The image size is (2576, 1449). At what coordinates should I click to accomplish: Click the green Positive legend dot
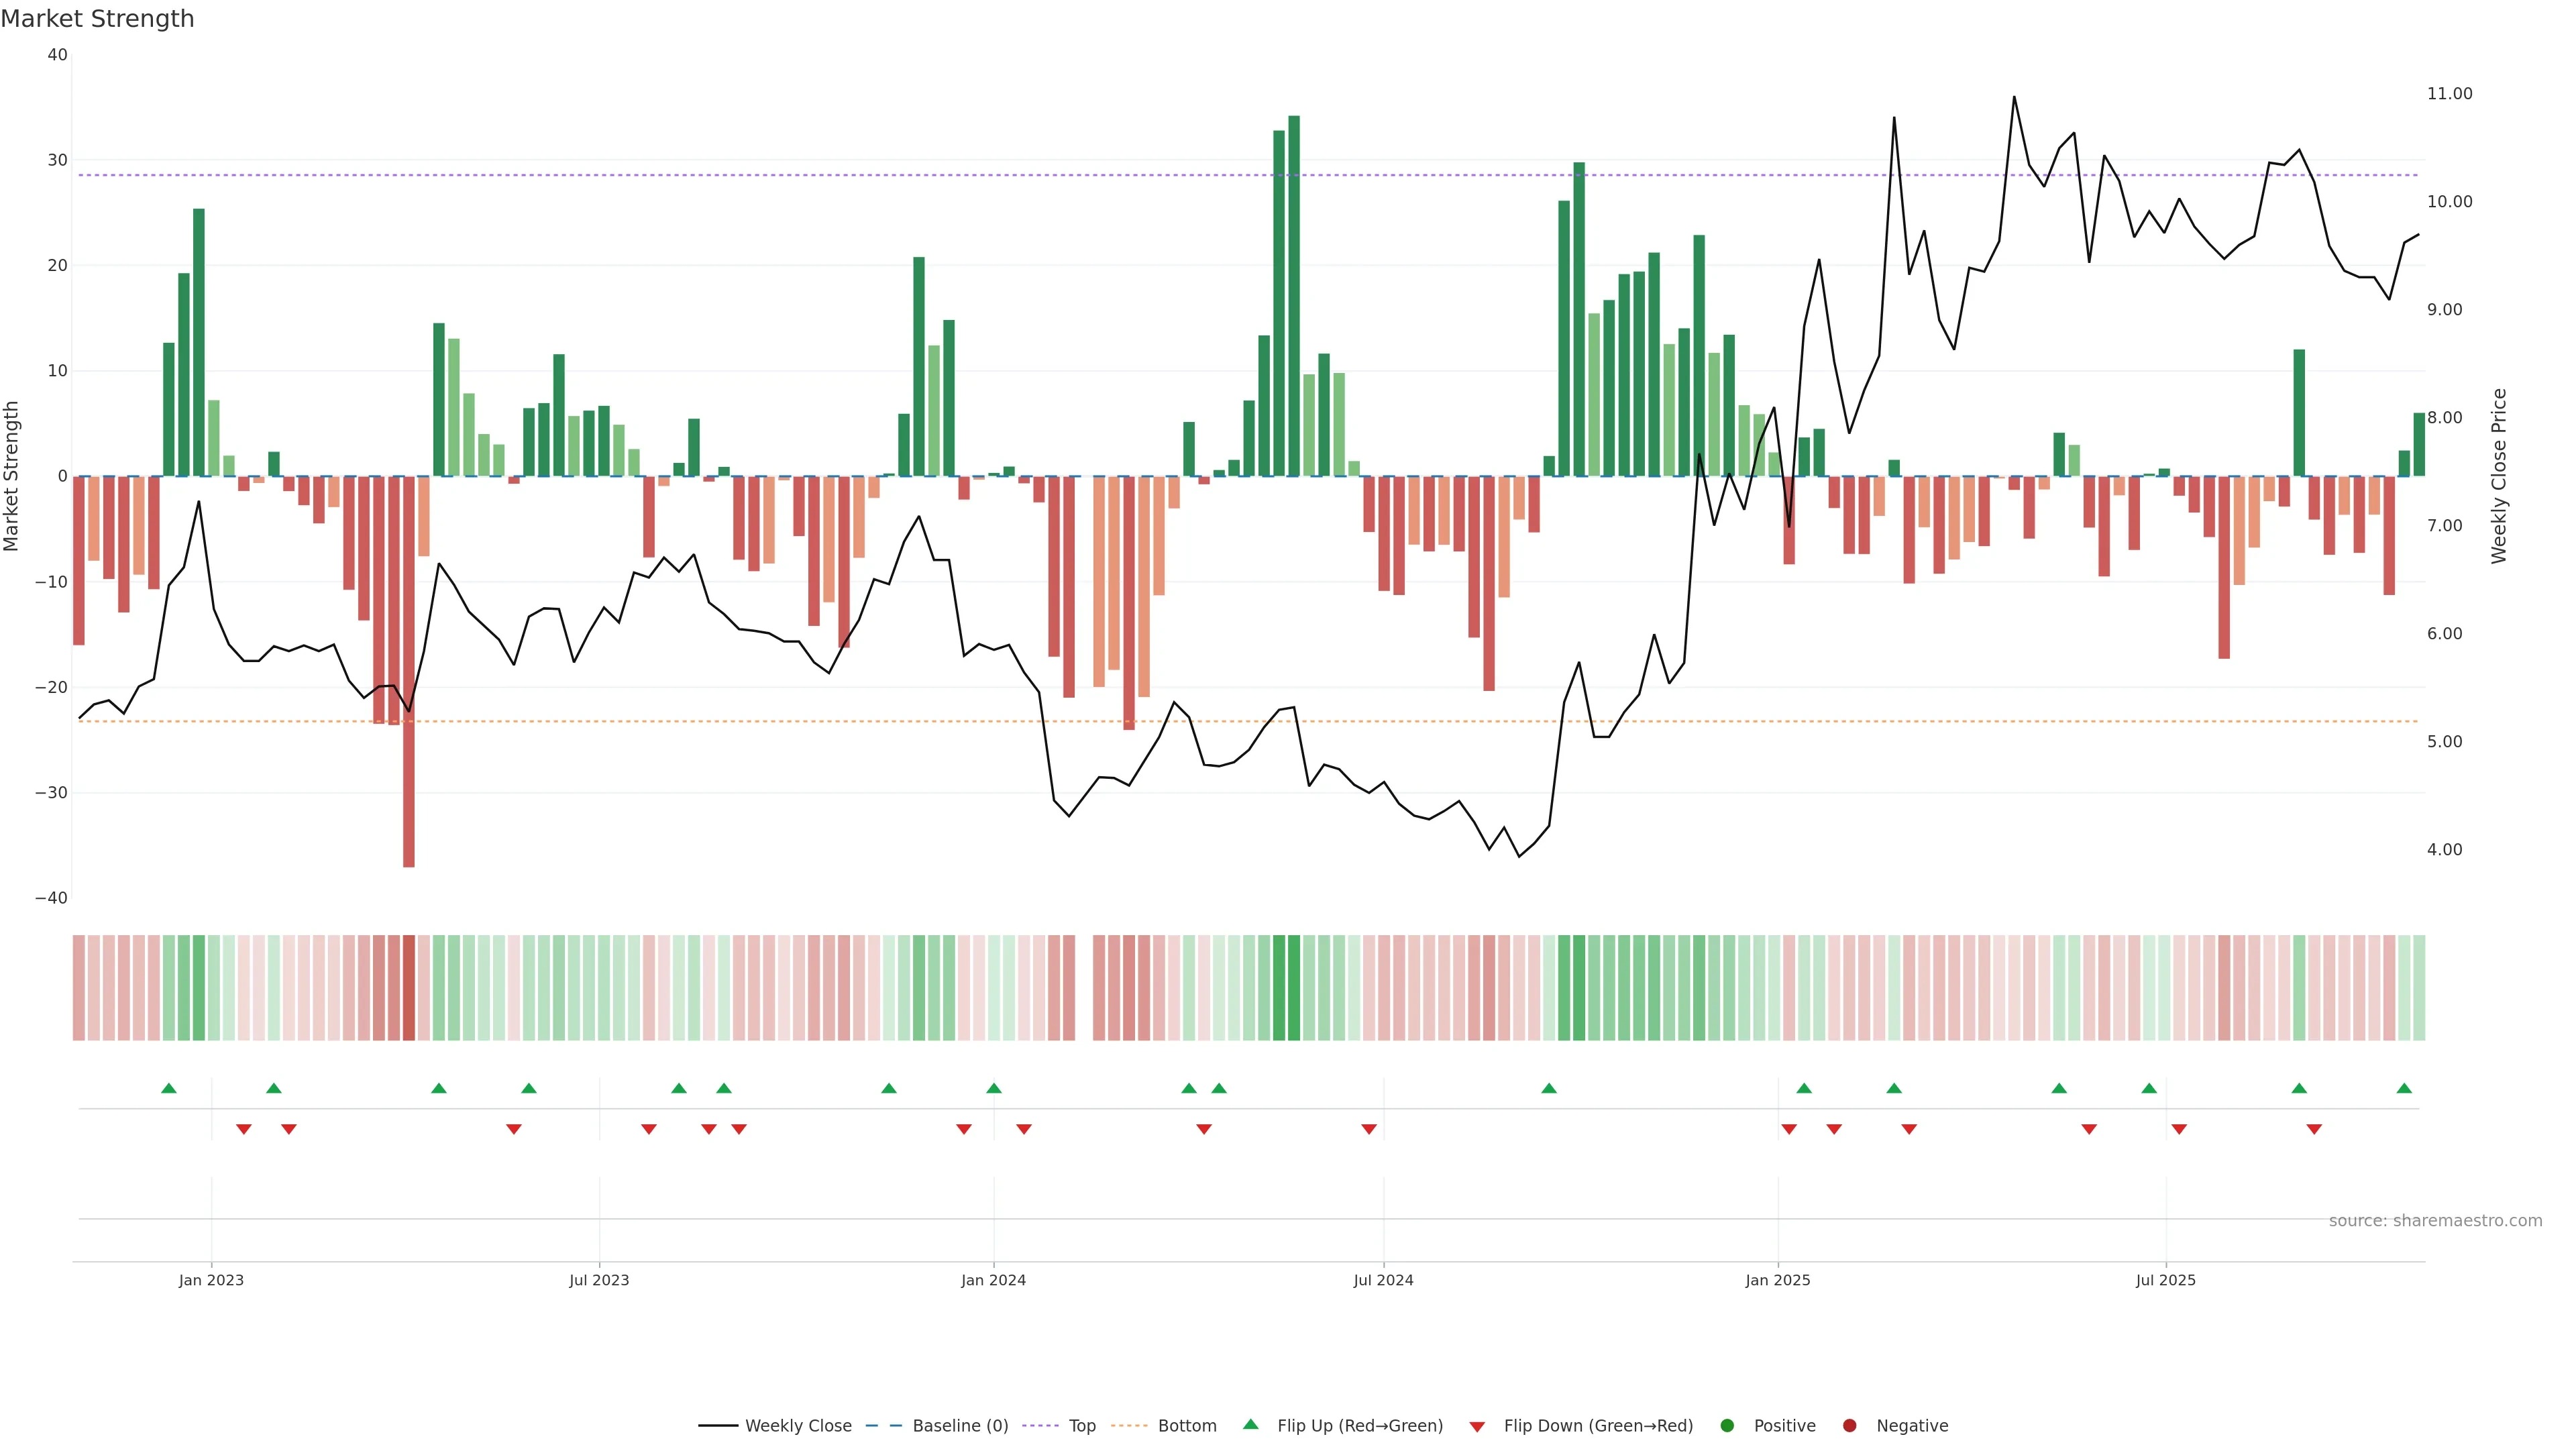[x=1727, y=1426]
